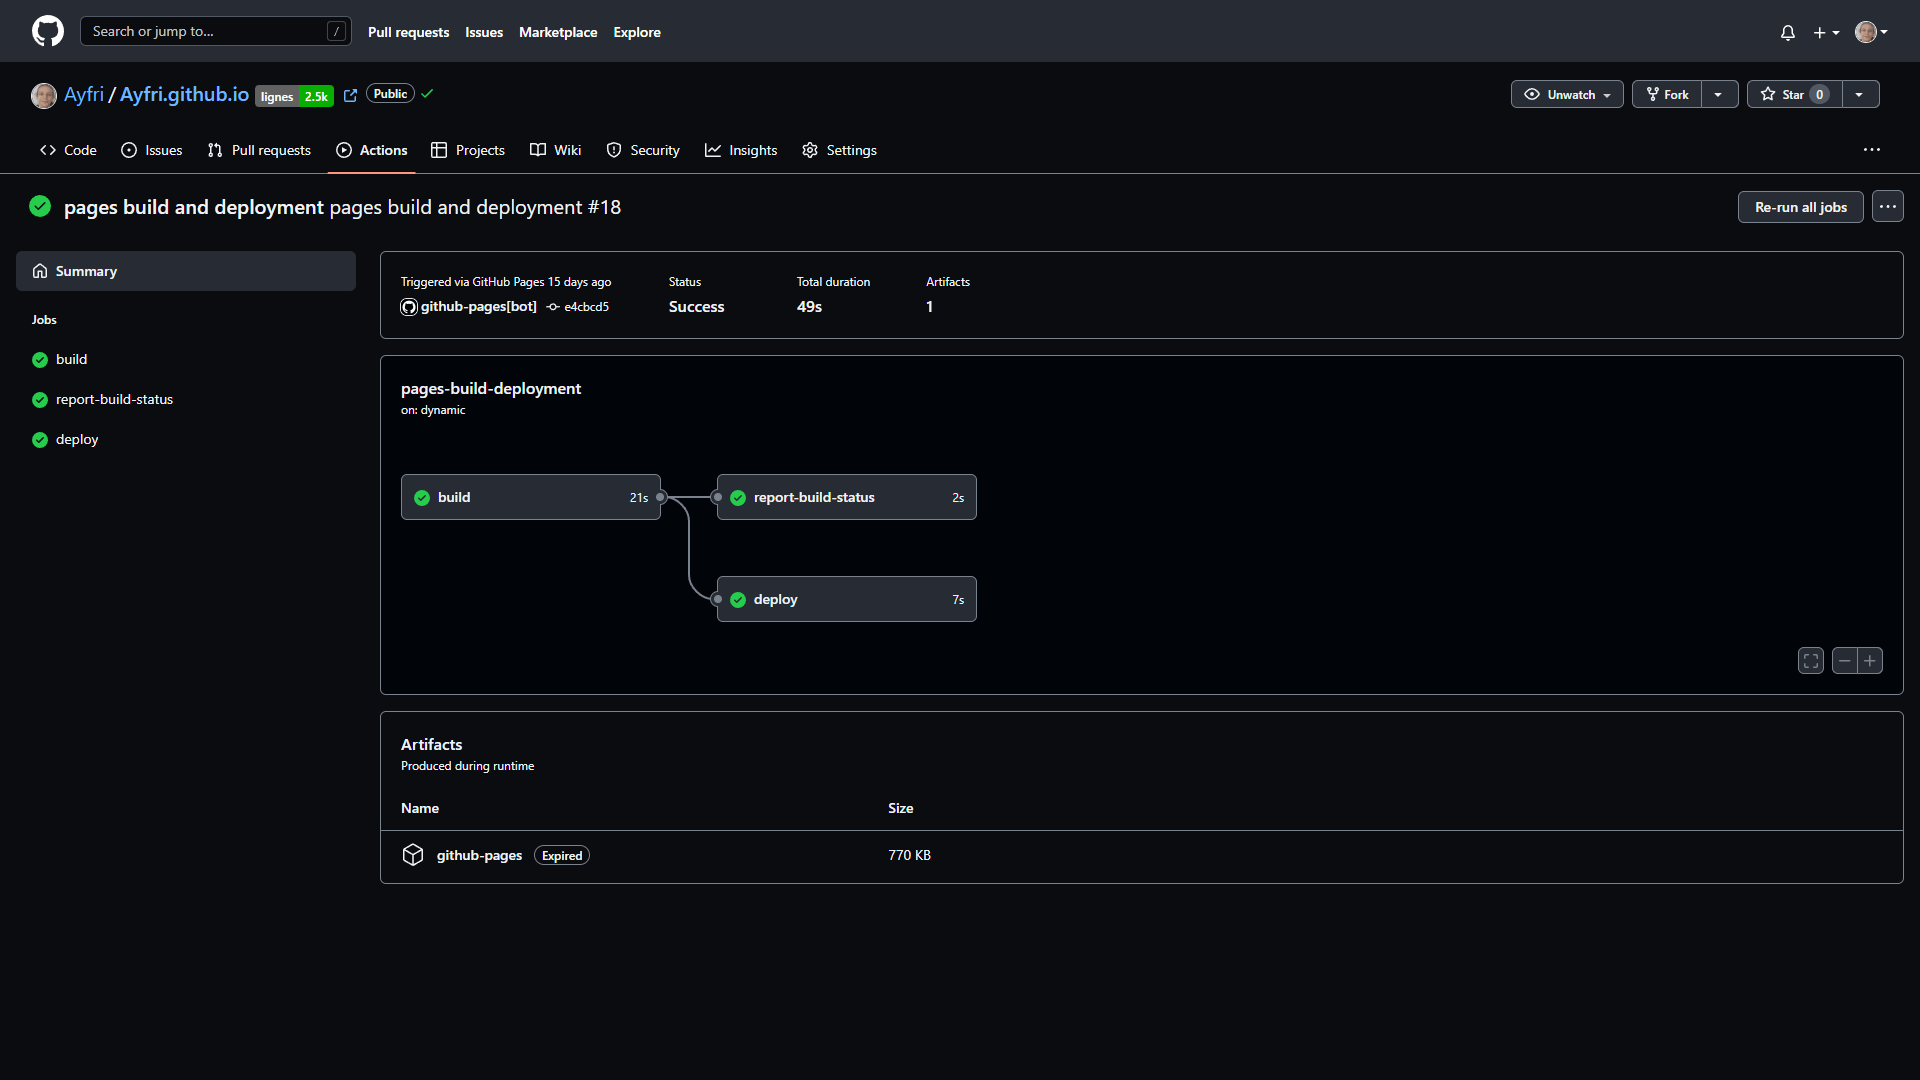Click the Artifacts count value 1

[929, 307]
